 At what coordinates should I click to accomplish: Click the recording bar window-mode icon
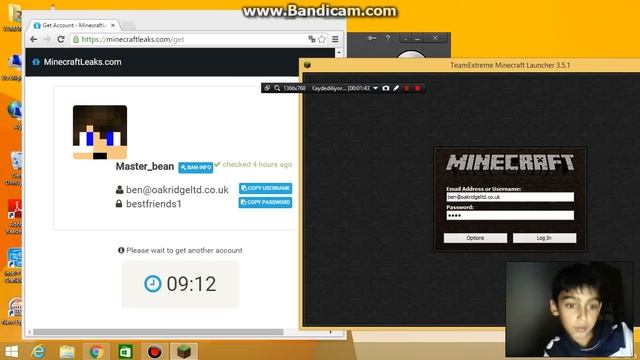point(267,88)
